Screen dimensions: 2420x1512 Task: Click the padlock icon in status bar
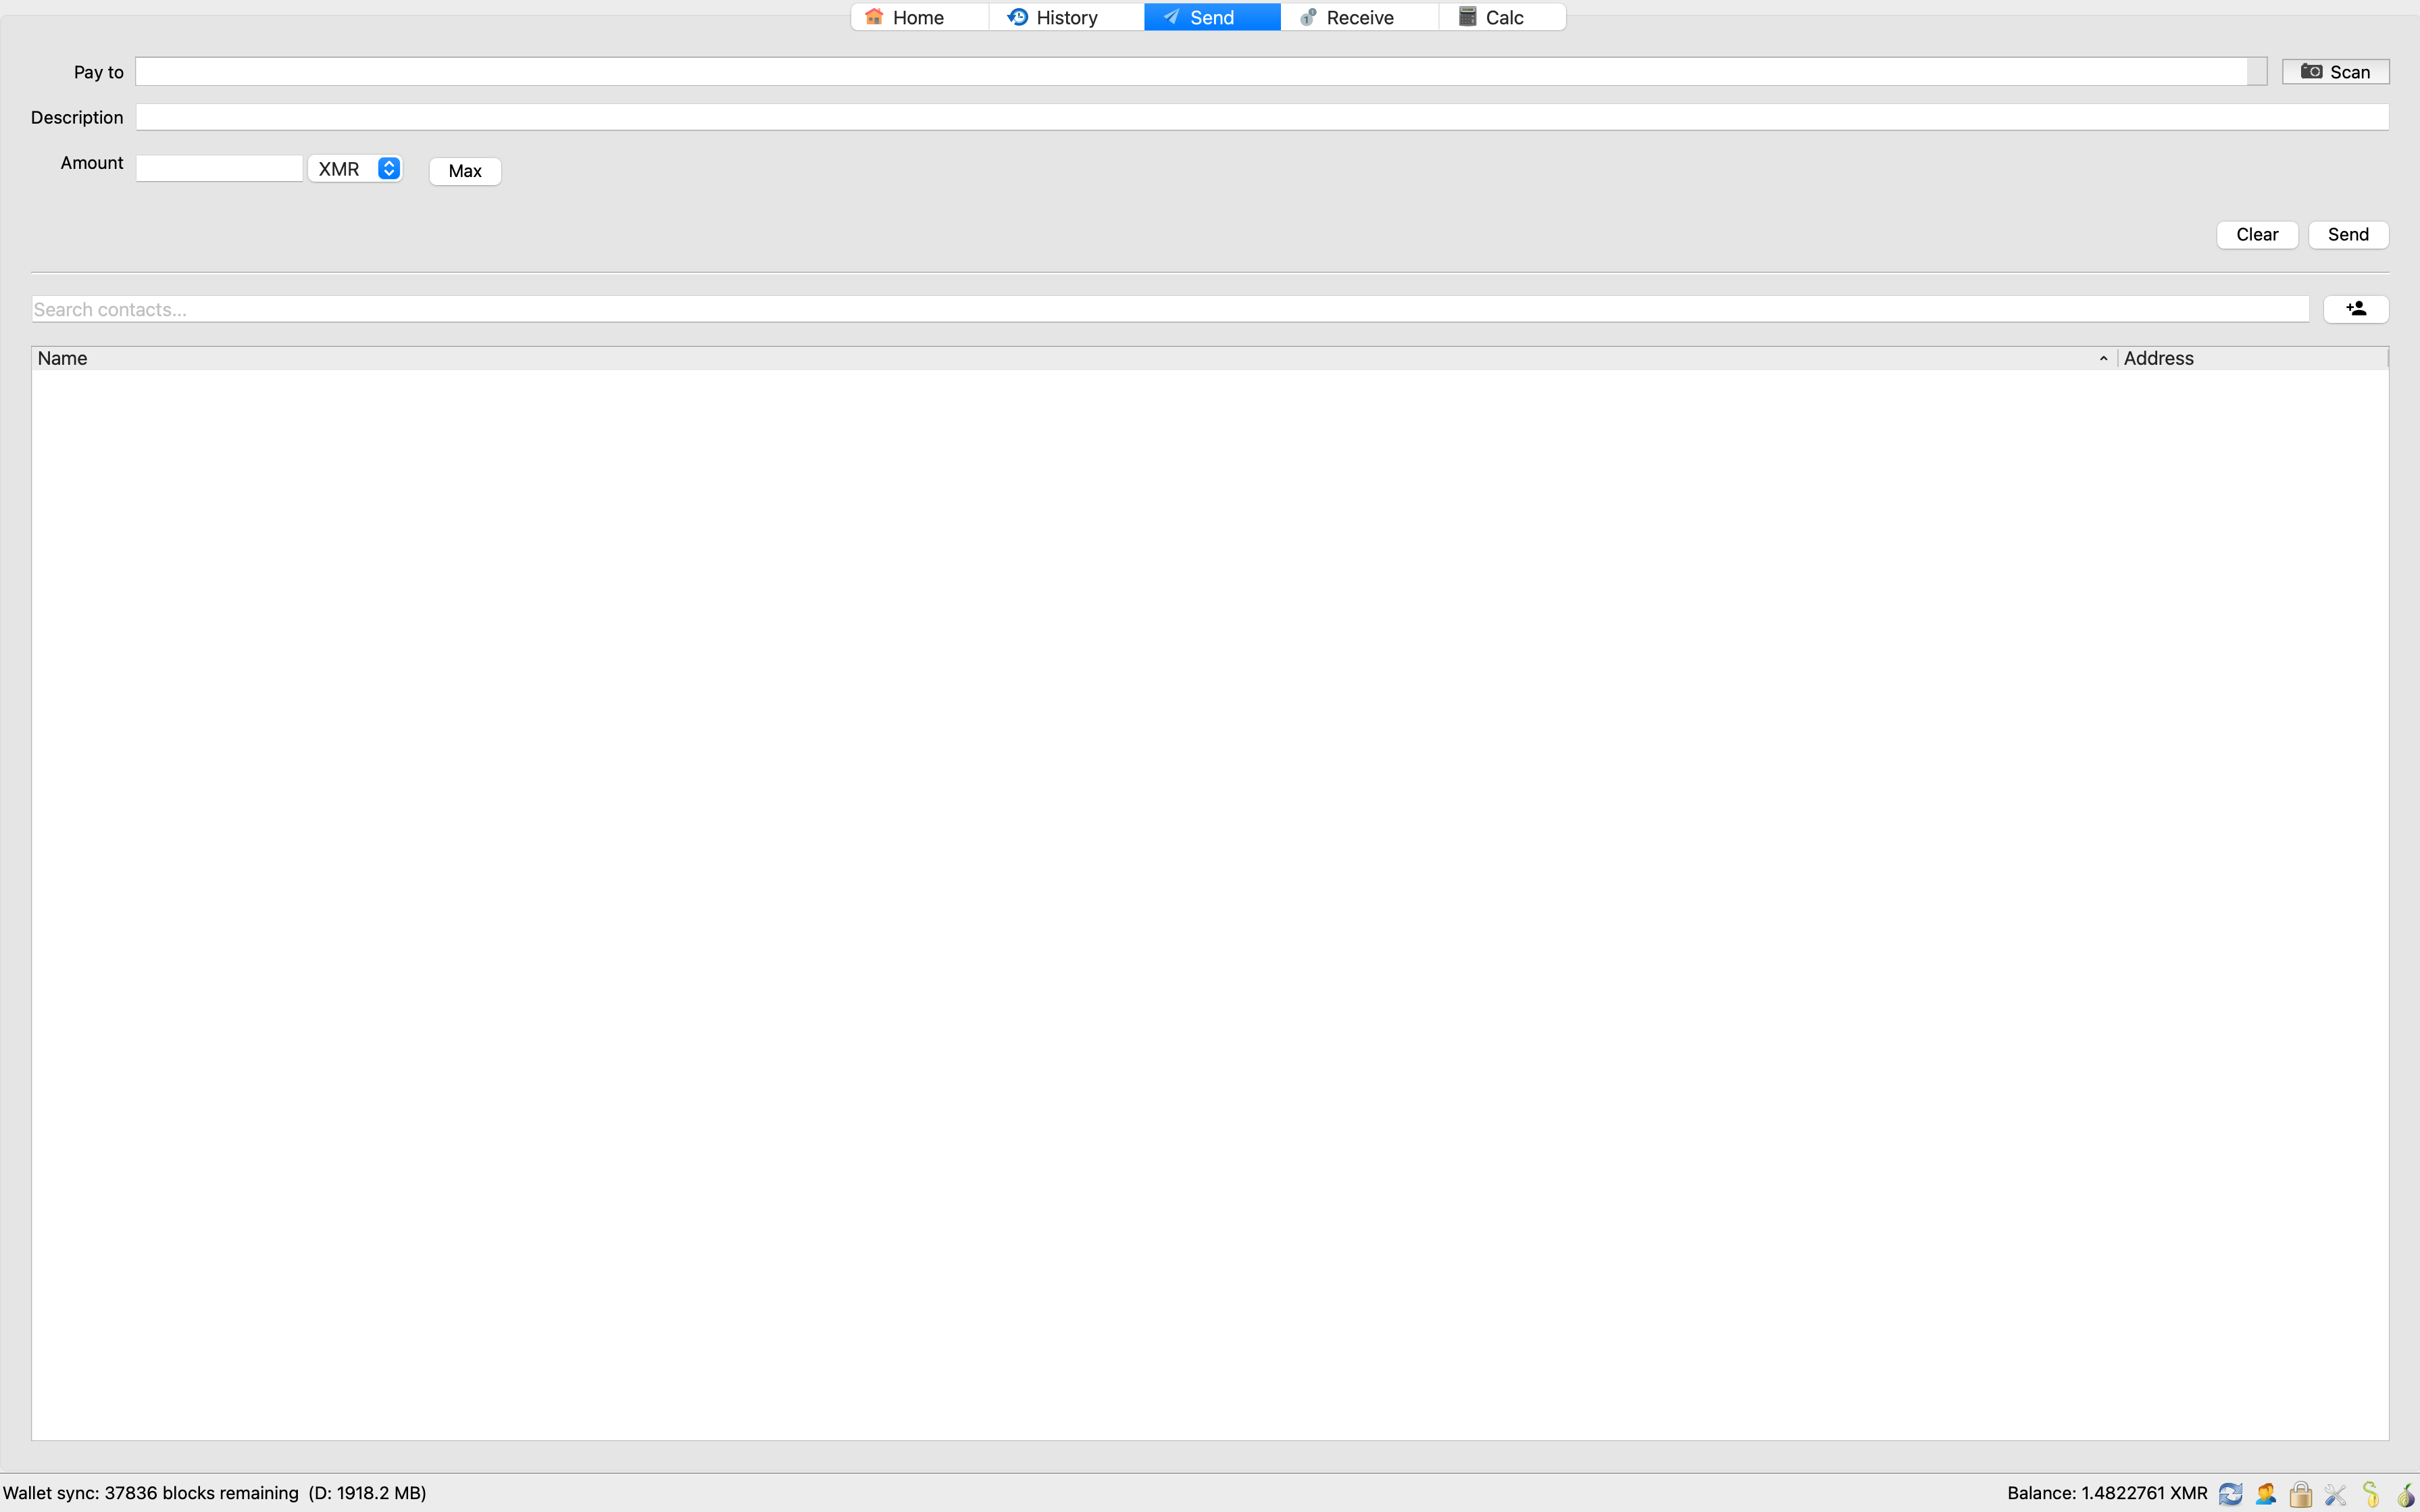pos(2300,1493)
